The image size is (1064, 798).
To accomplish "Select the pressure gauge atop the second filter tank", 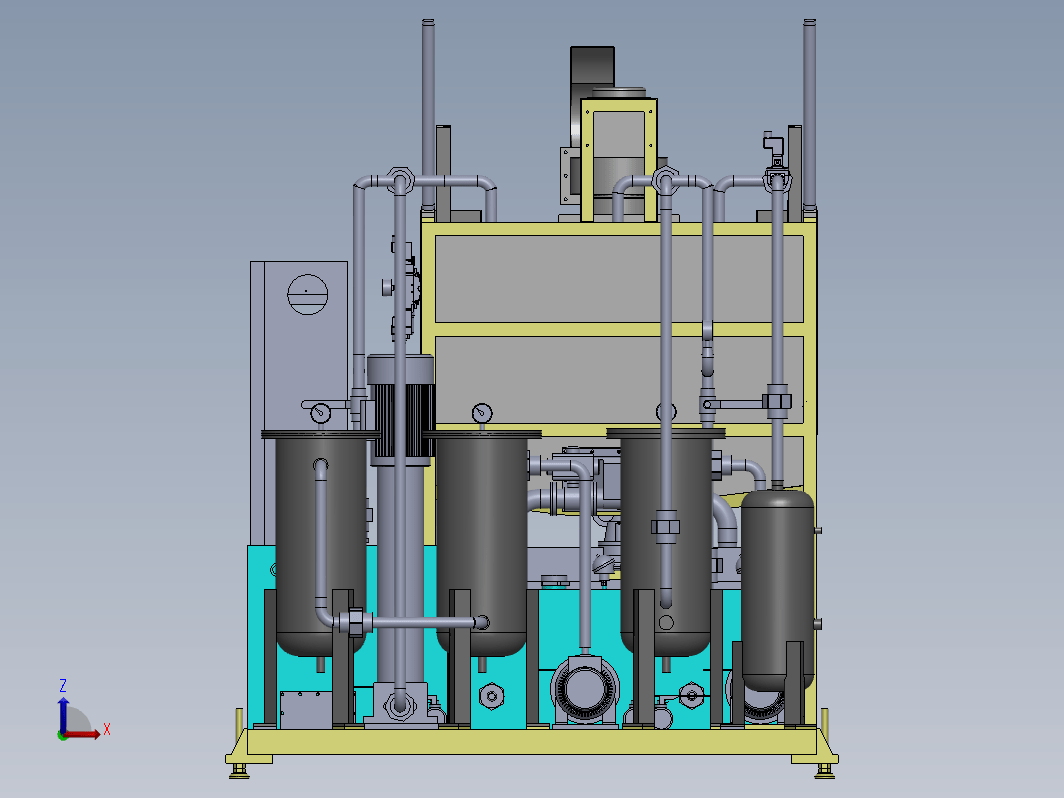I will point(482,413).
